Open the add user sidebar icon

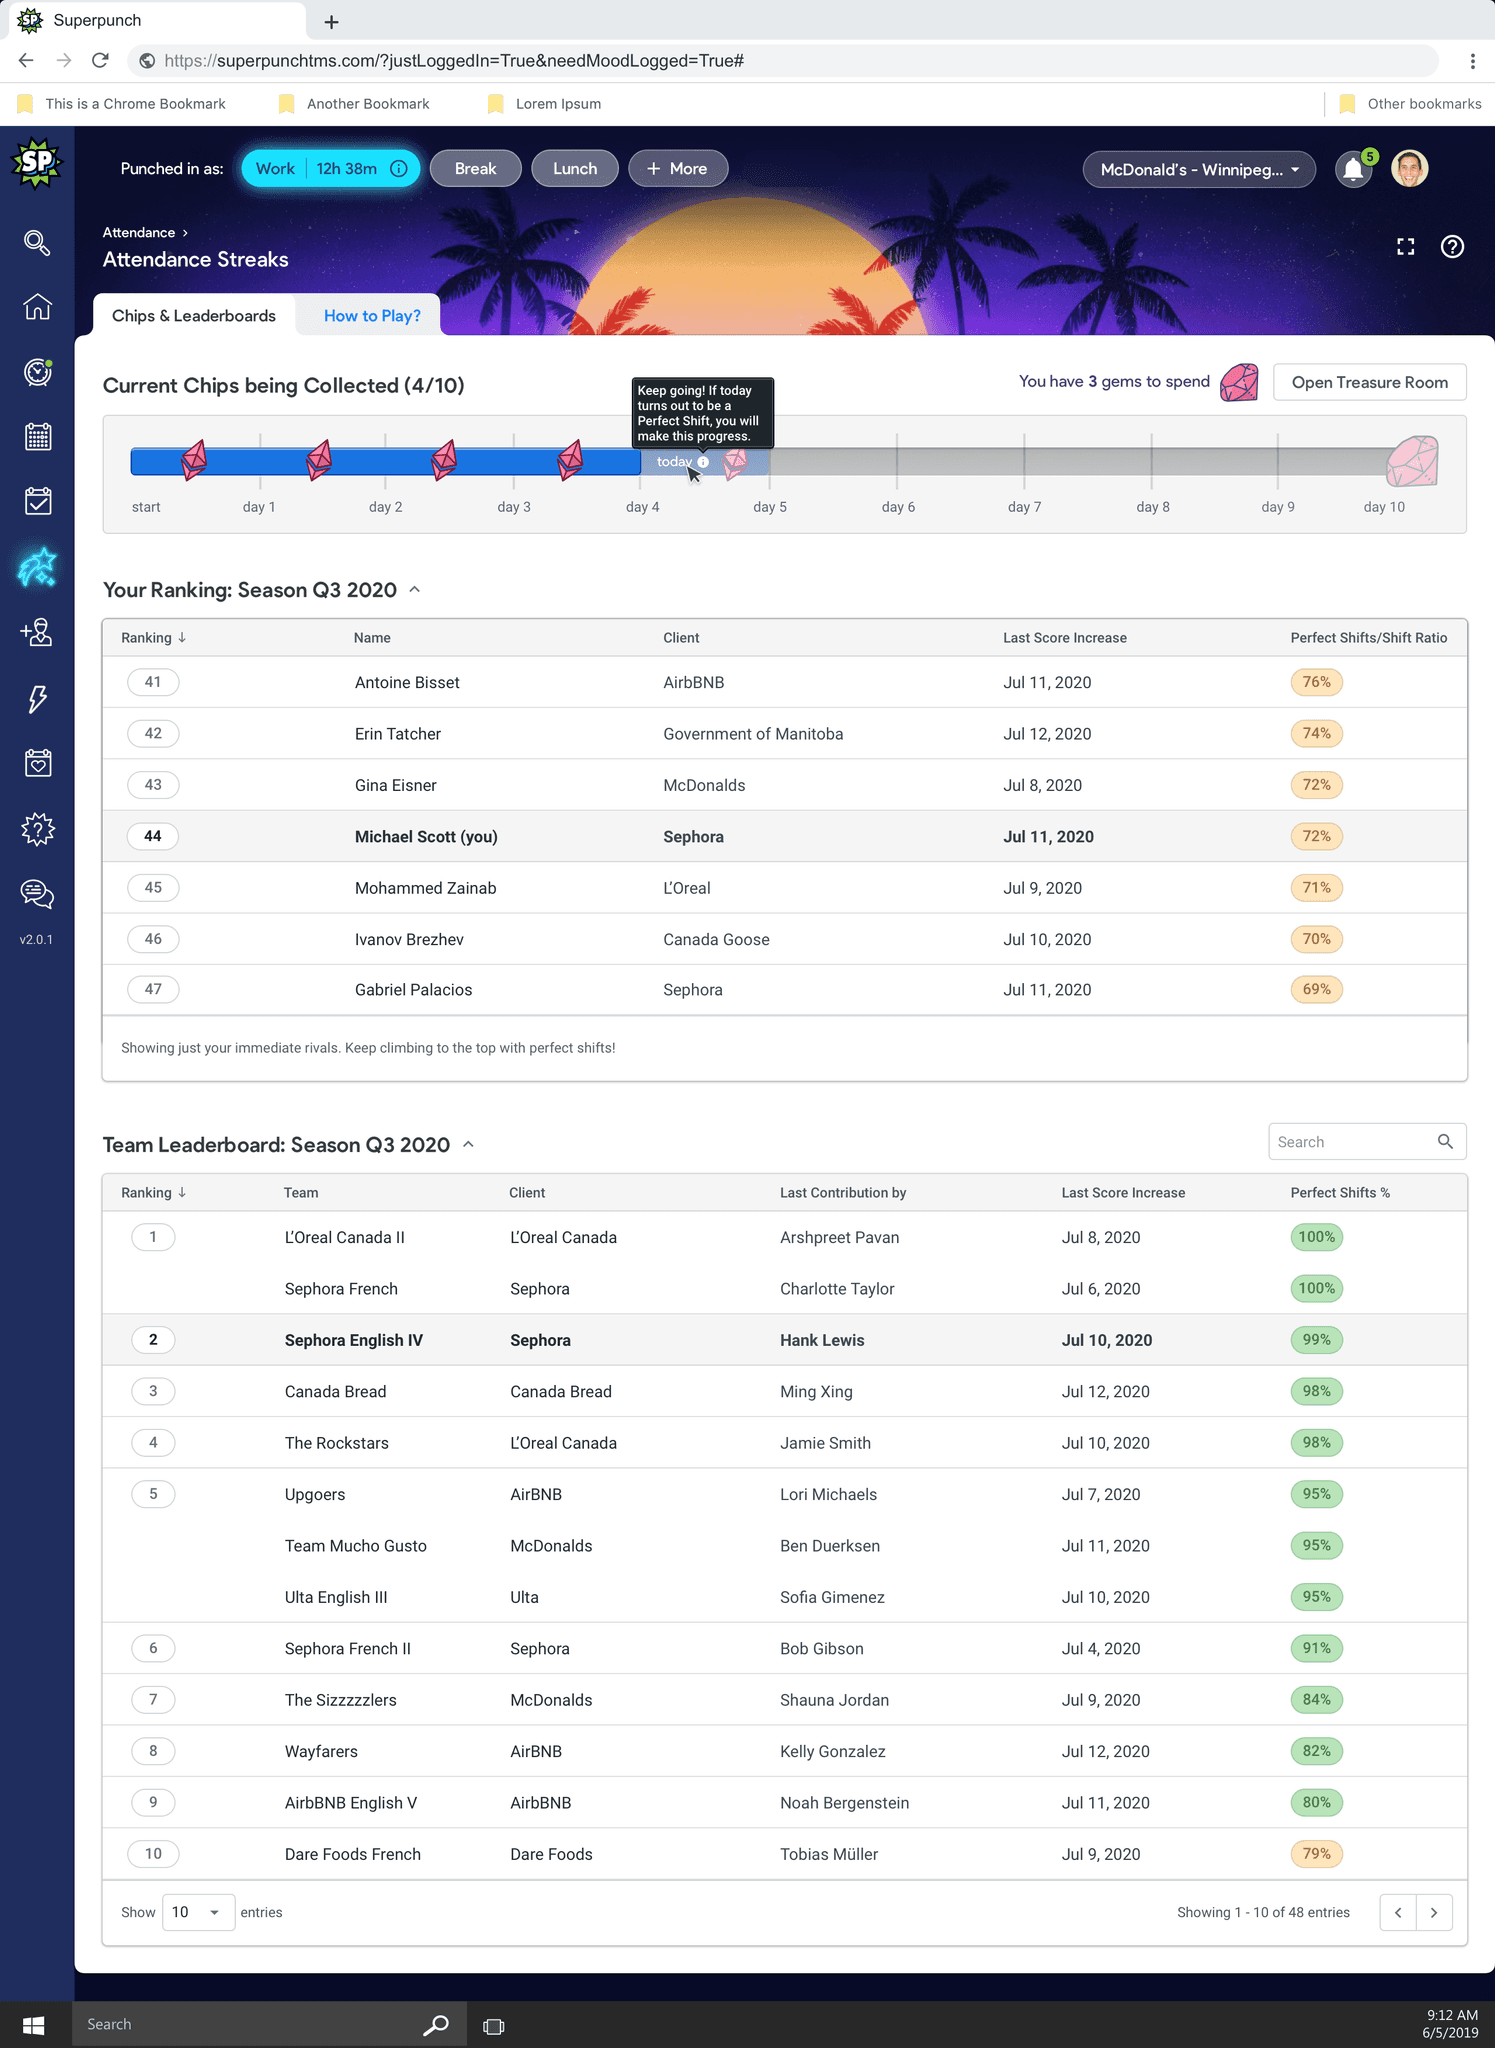tap(37, 633)
